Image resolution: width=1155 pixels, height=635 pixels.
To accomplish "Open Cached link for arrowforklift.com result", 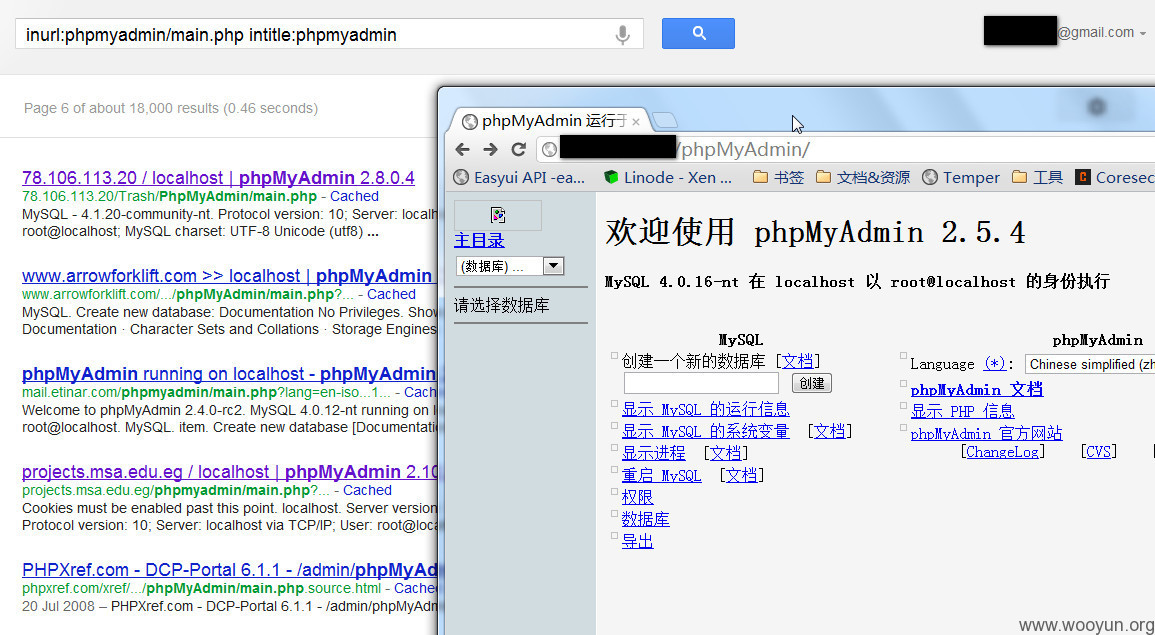I will pos(391,295).
